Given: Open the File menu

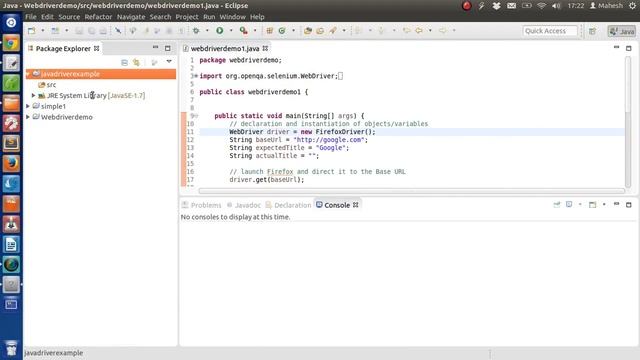Looking at the screenshot, I should [x=31, y=17].
